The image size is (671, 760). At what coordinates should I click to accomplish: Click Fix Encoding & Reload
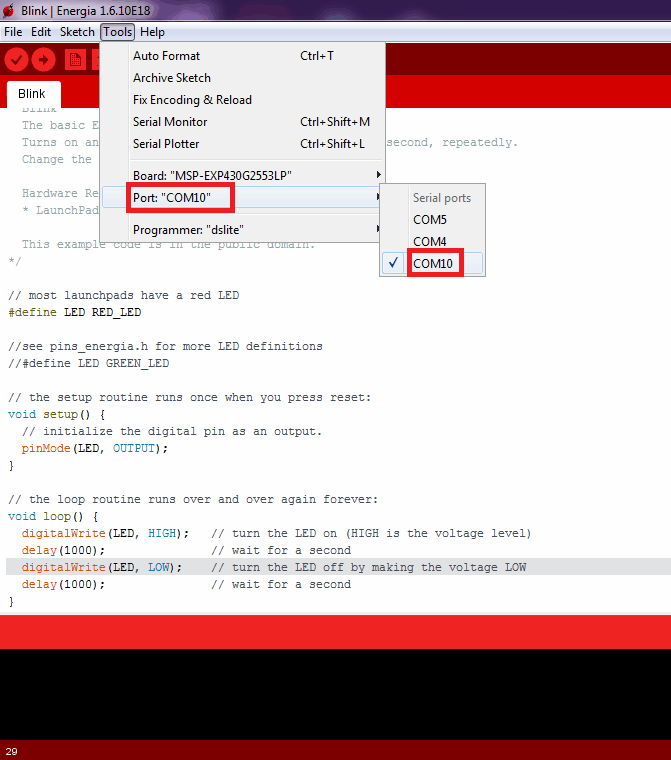(x=192, y=100)
